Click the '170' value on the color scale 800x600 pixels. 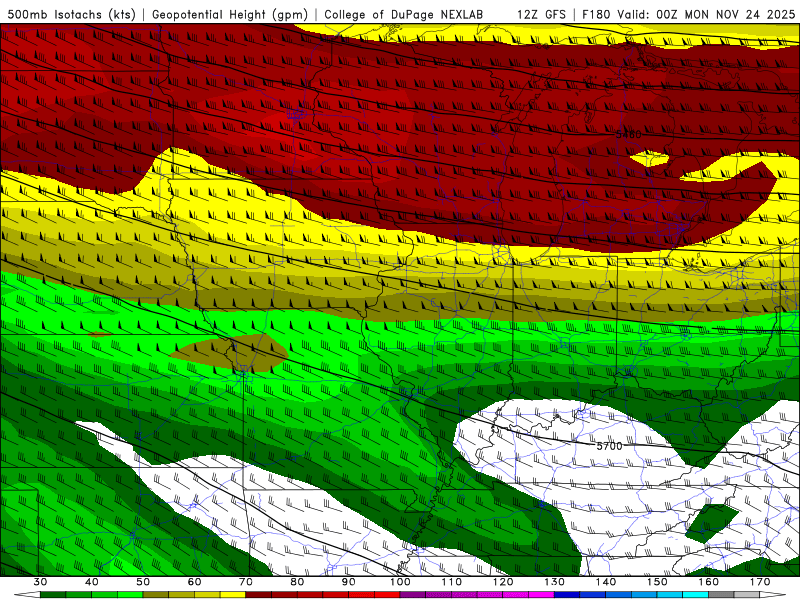coord(760,582)
